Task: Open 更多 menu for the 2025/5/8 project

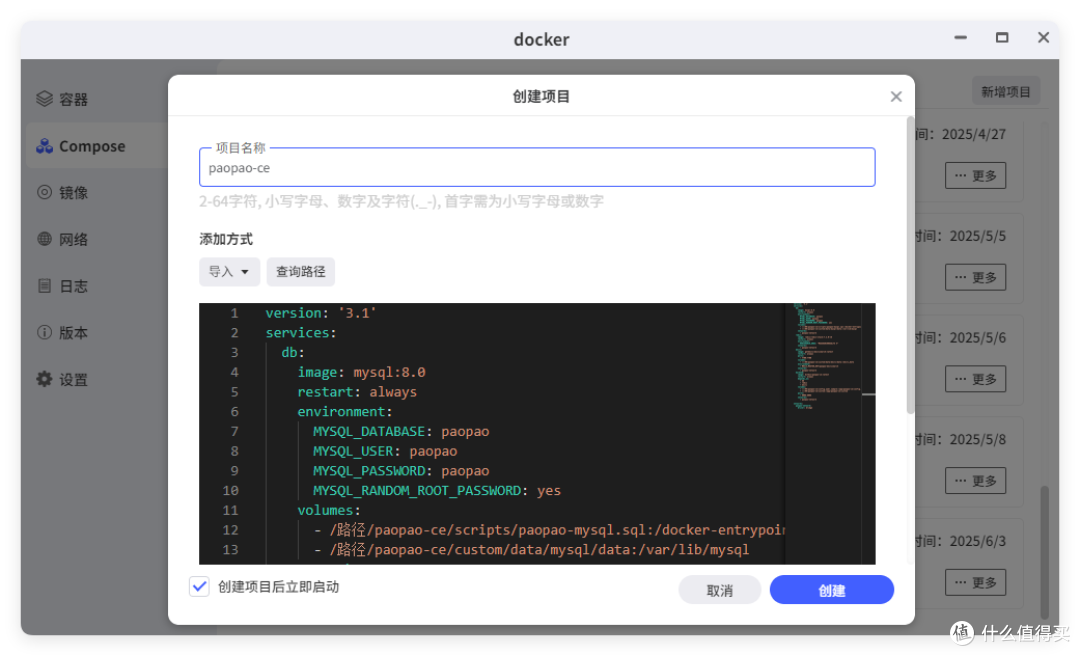Action: 975,481
